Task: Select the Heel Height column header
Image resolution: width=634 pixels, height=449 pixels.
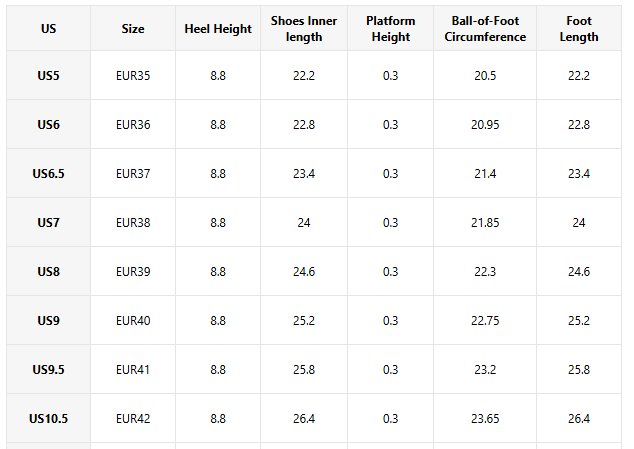Action: tap(218, 29)
